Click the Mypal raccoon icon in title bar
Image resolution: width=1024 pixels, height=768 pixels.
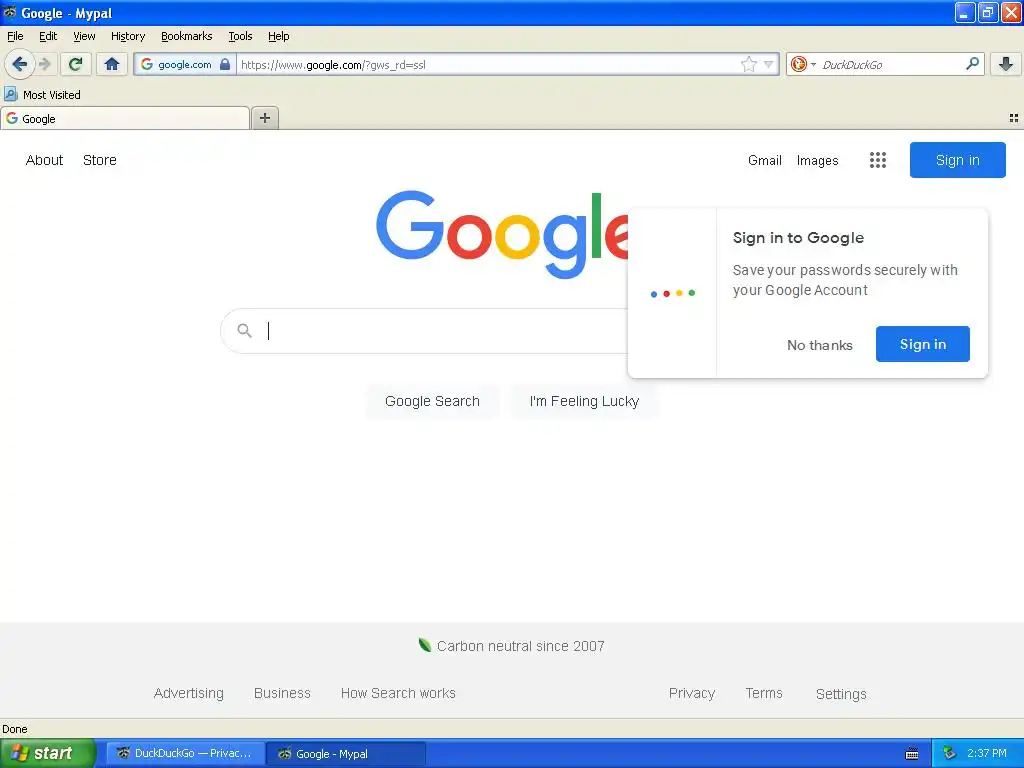pos(10,12)
